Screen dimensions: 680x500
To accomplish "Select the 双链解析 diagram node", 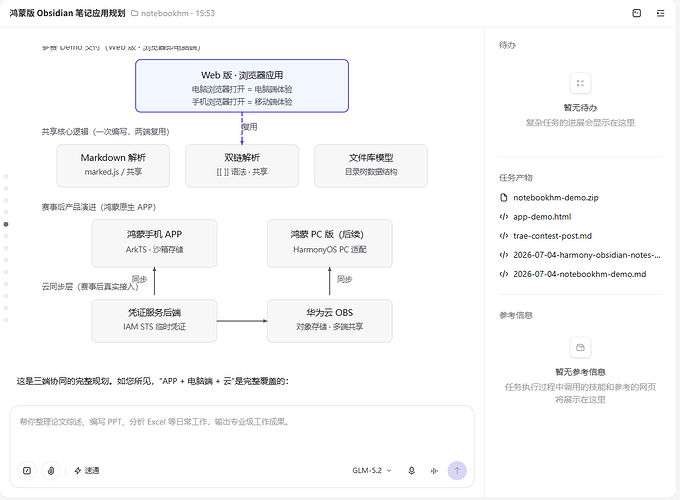I will [x=242, y=166].
